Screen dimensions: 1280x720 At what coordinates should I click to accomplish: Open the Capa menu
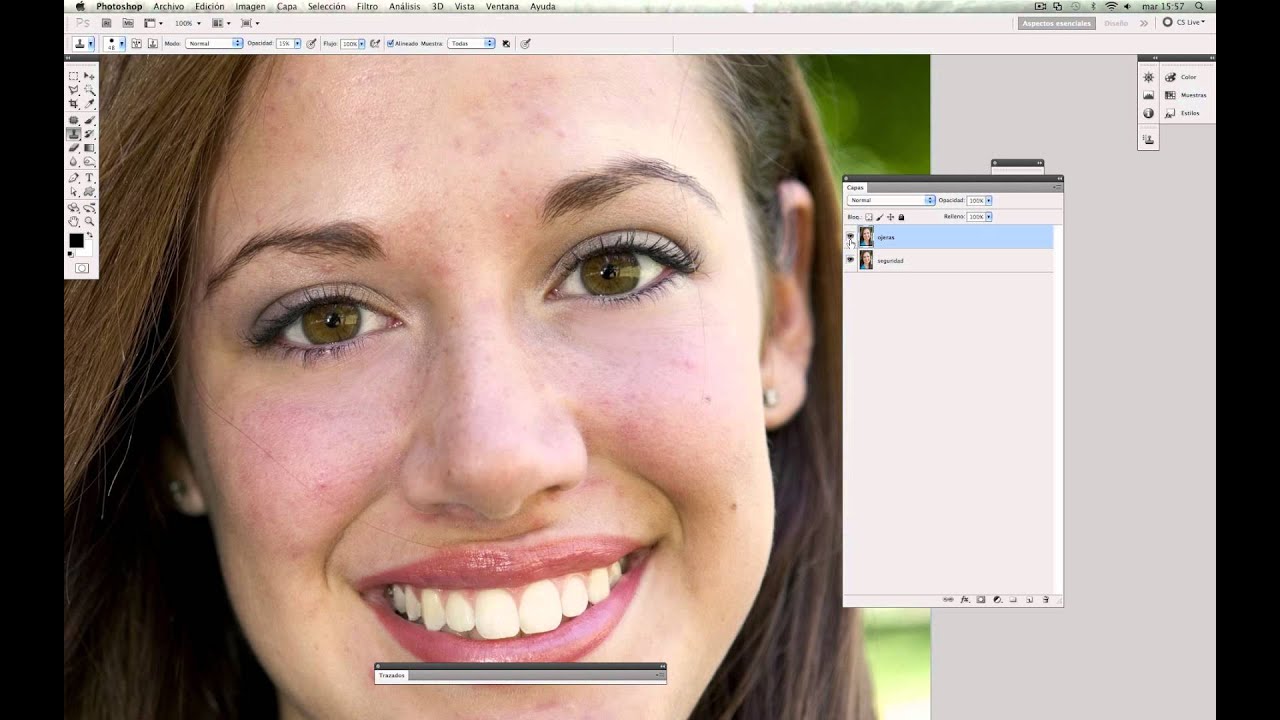coord(287,7)
